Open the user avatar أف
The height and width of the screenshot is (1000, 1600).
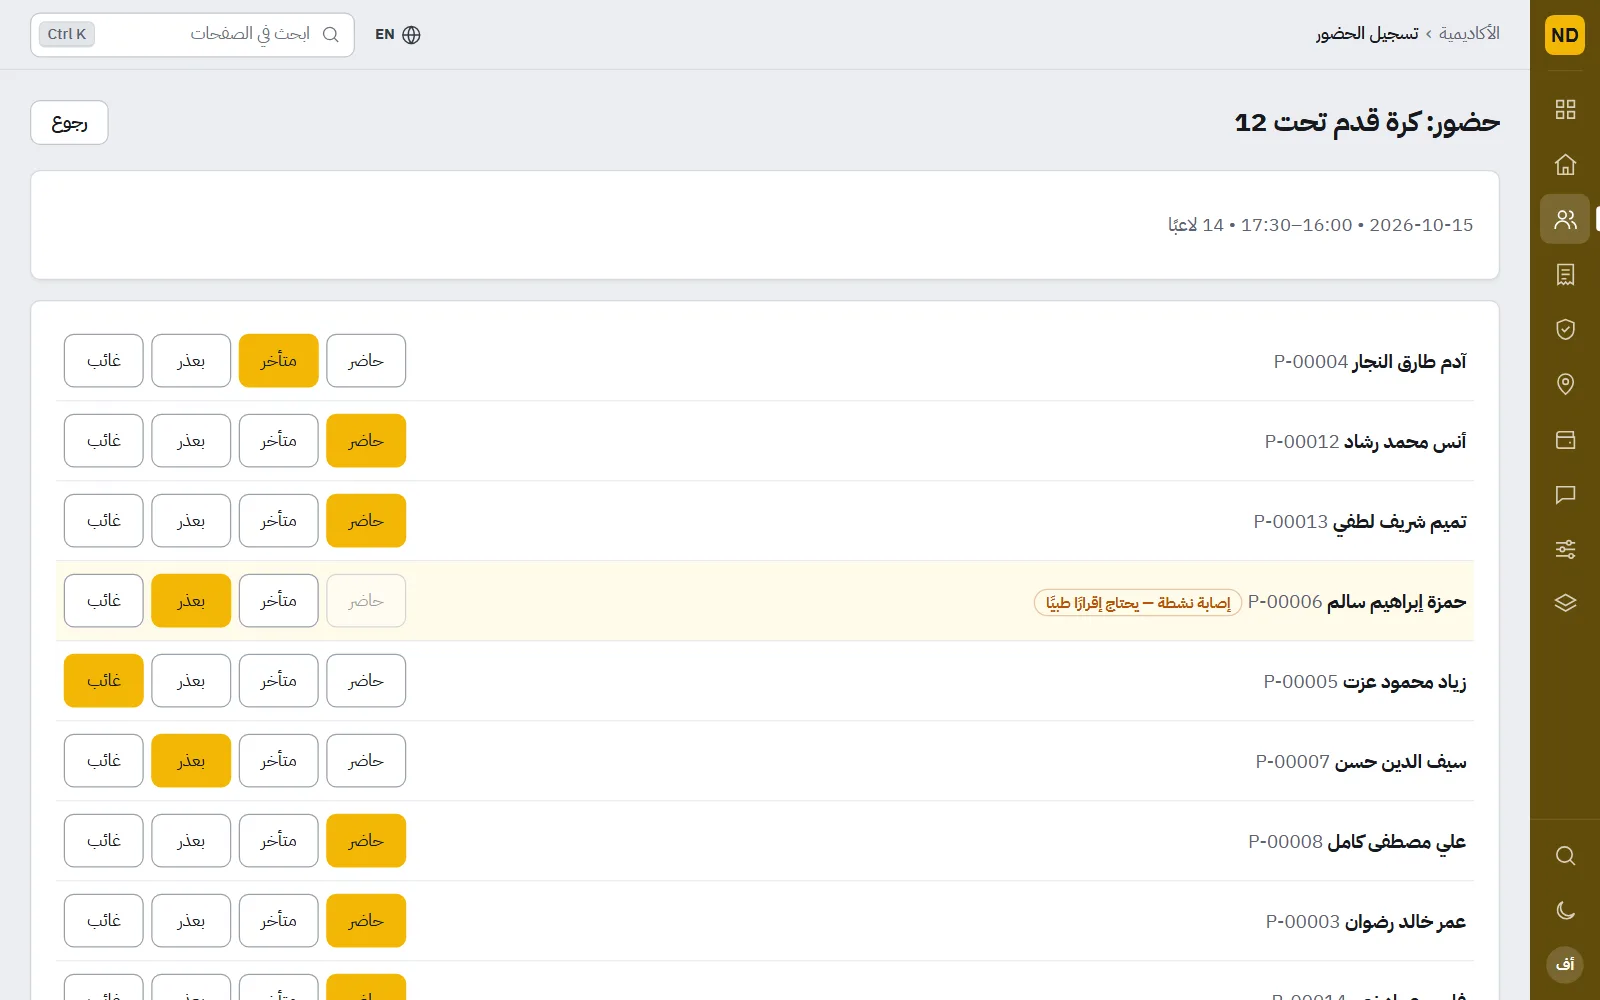[x=1565, y=965]
